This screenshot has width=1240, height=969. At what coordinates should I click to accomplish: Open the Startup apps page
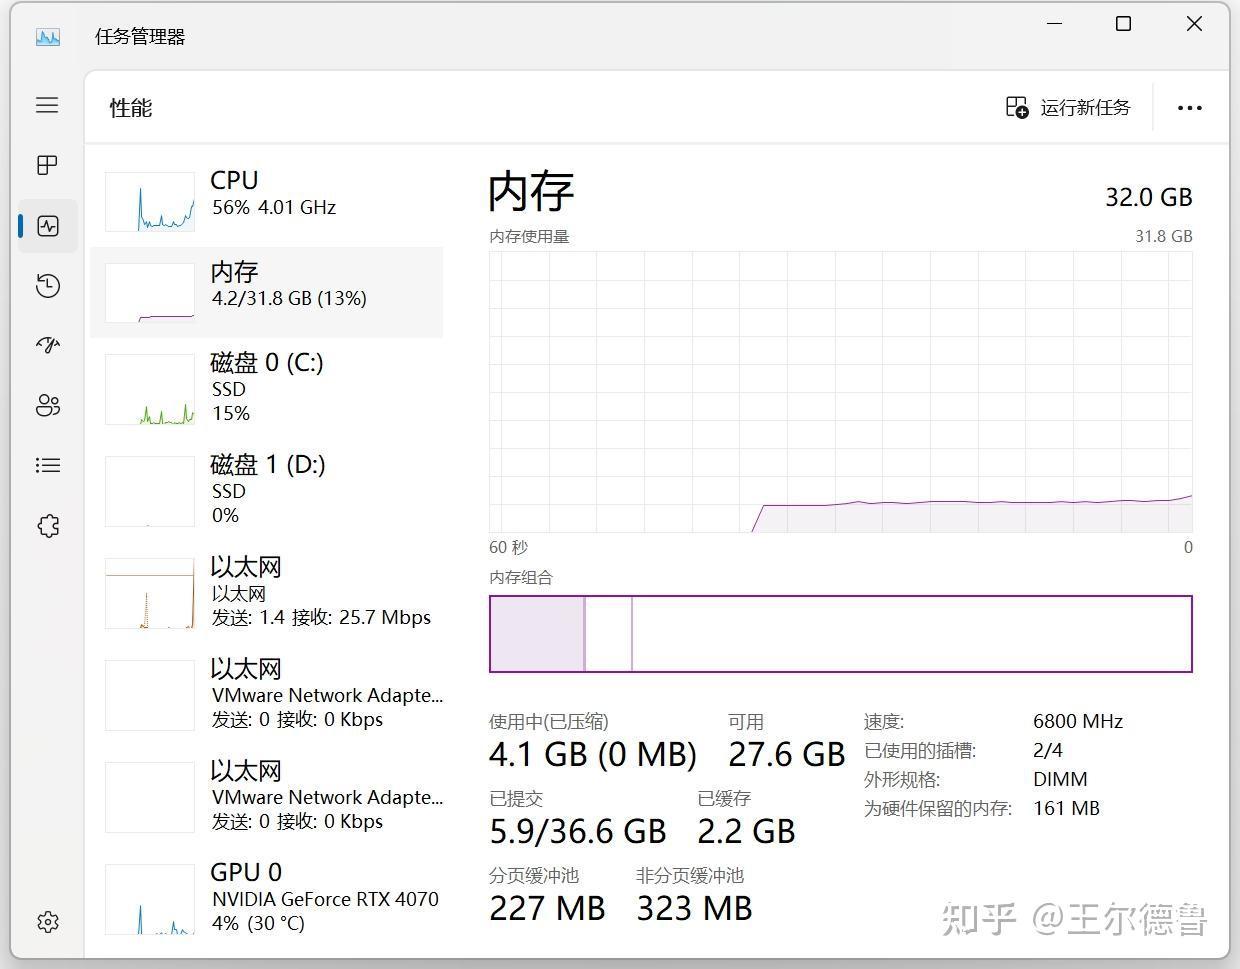tap(47, 345)
